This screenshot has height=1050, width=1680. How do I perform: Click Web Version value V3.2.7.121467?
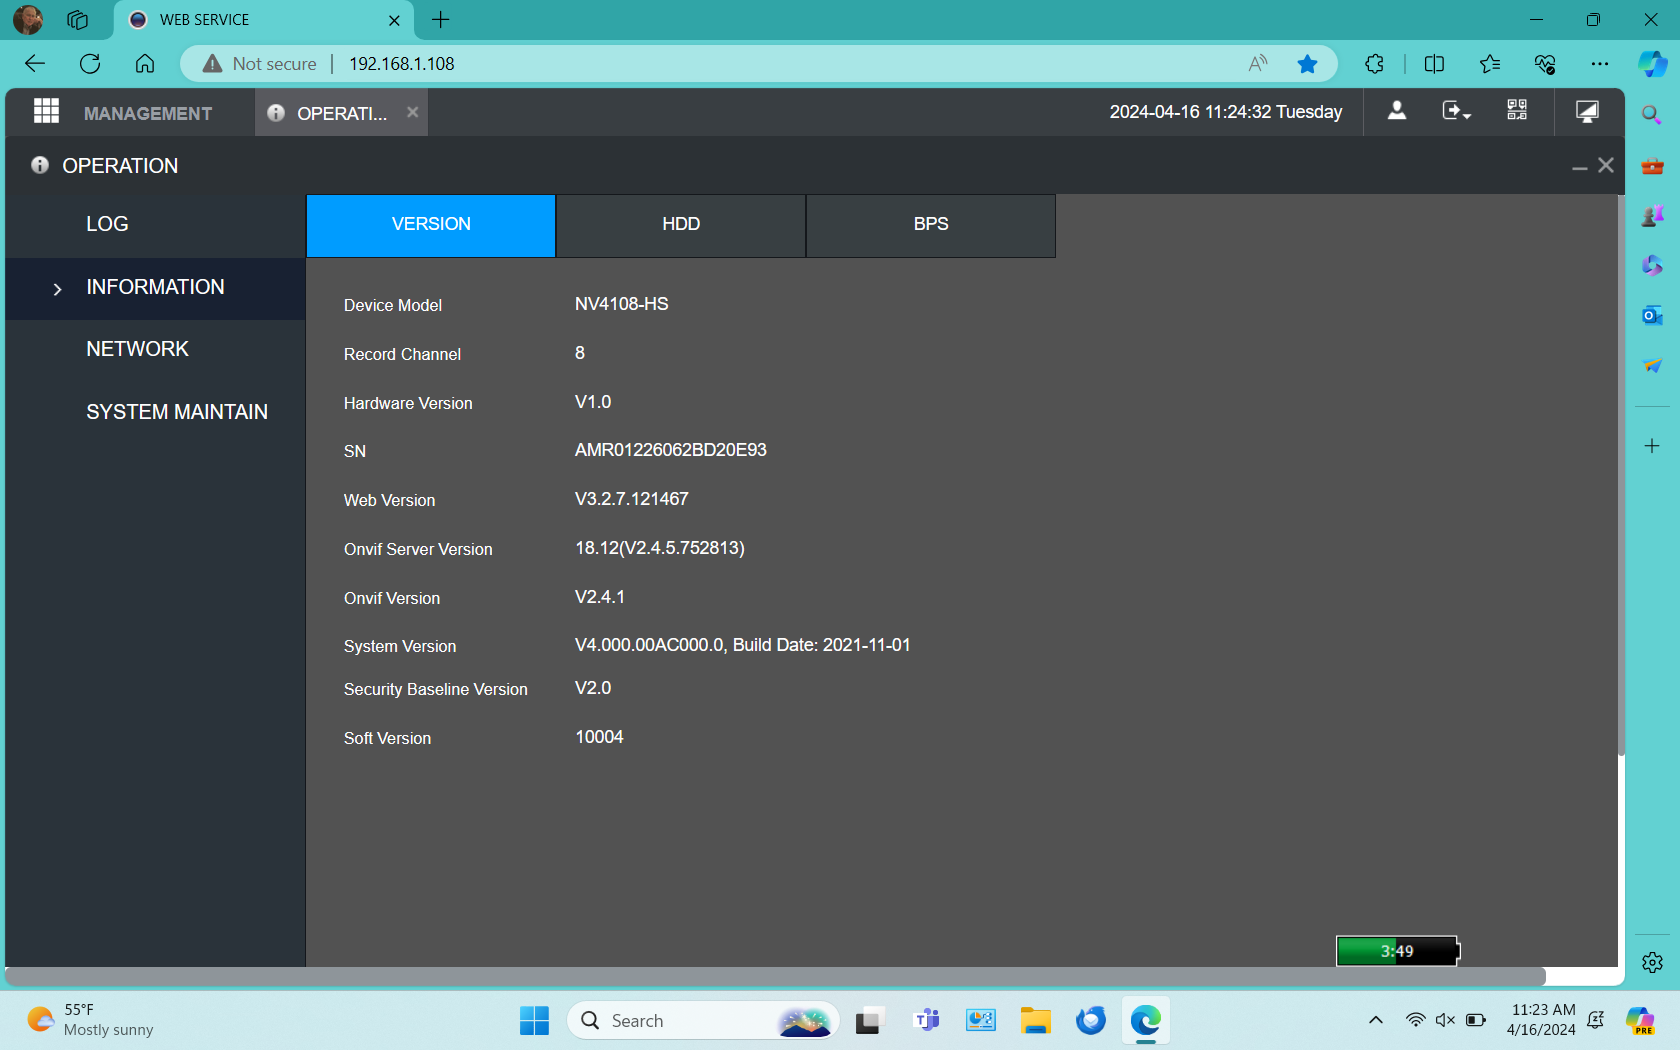(631, 499)
